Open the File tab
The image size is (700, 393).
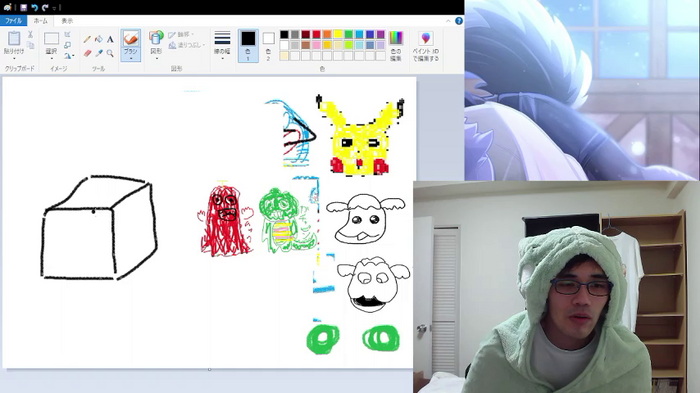pos(13,21)
